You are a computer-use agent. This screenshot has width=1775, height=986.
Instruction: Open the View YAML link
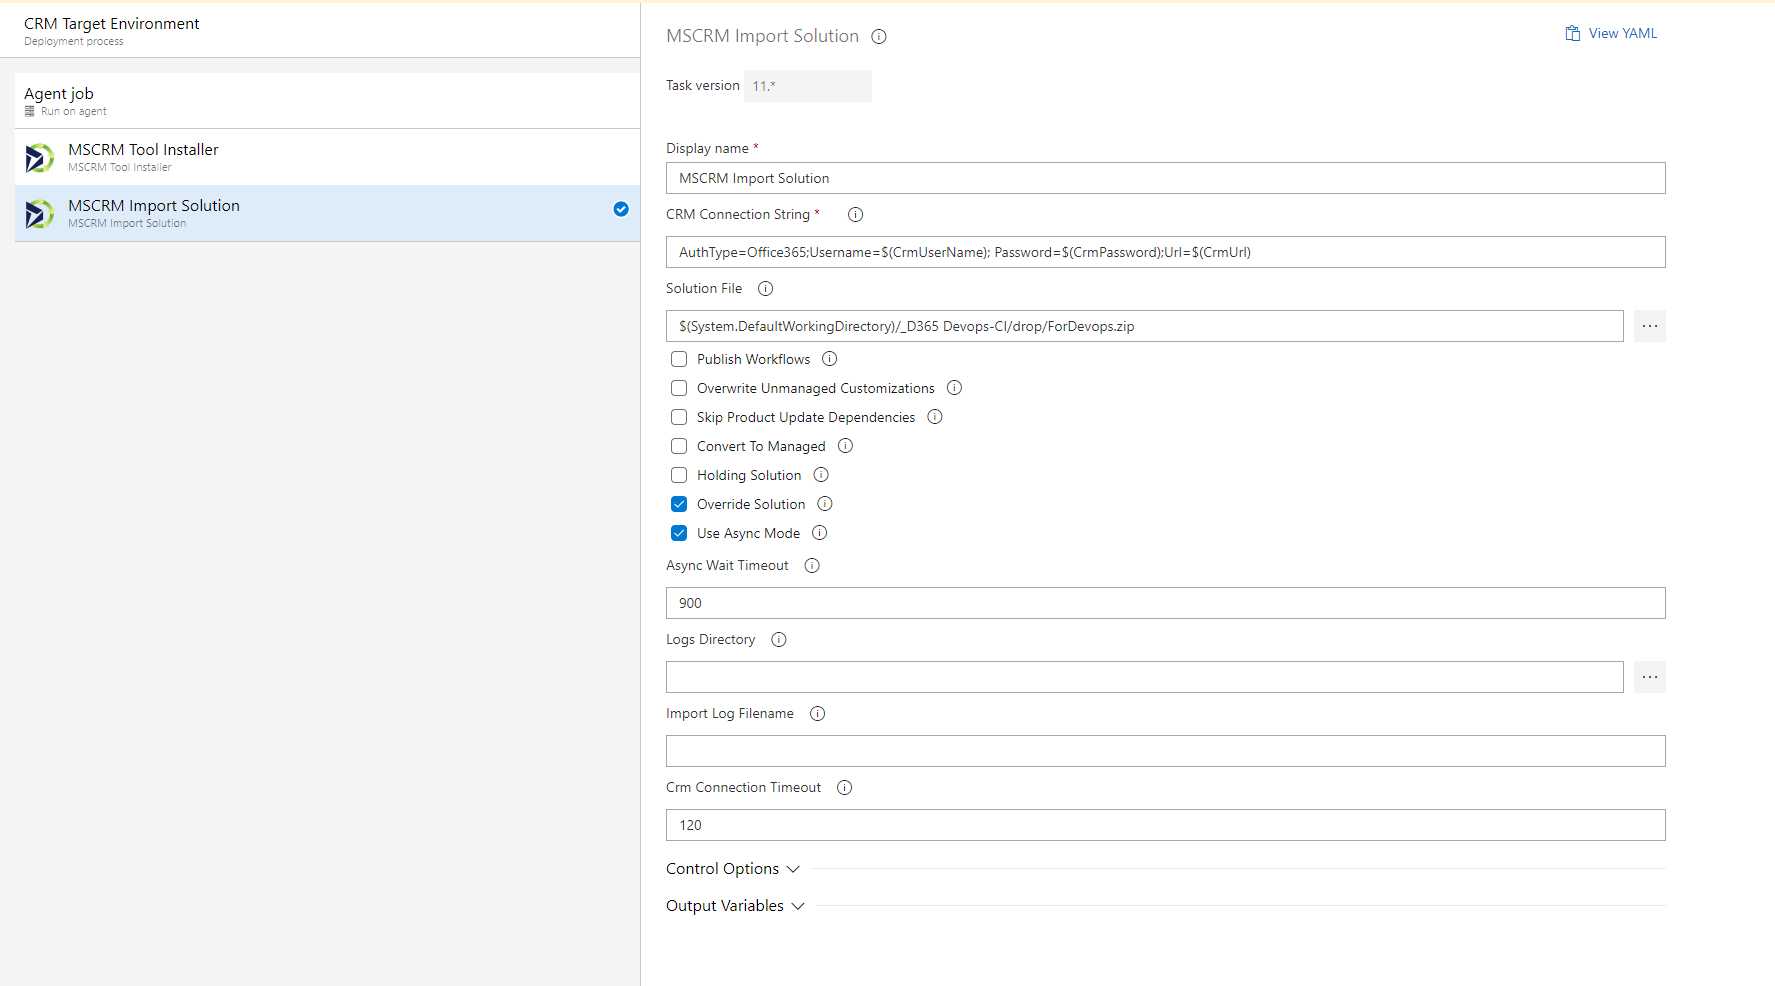pos(1611,33)
